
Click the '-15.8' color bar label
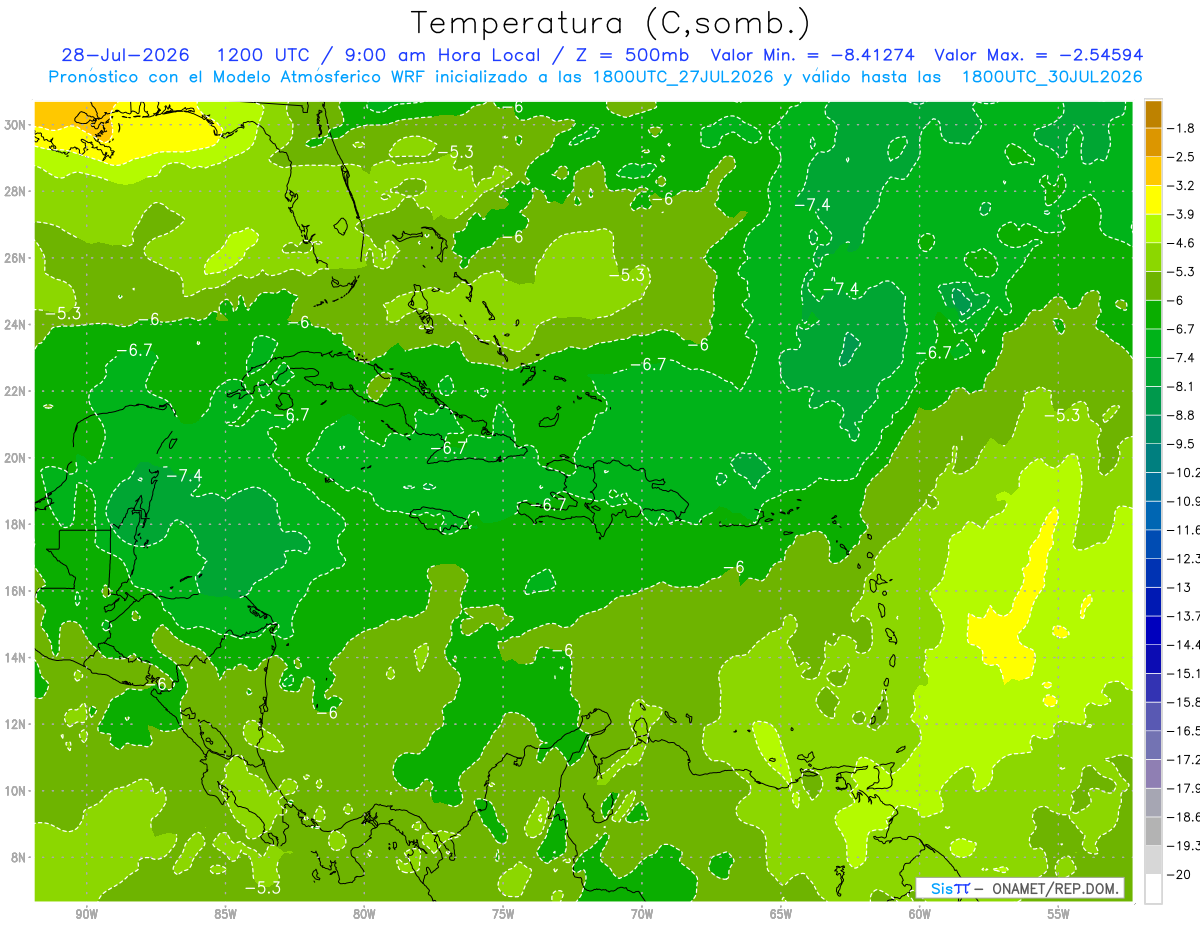[x=1184, y=702]
